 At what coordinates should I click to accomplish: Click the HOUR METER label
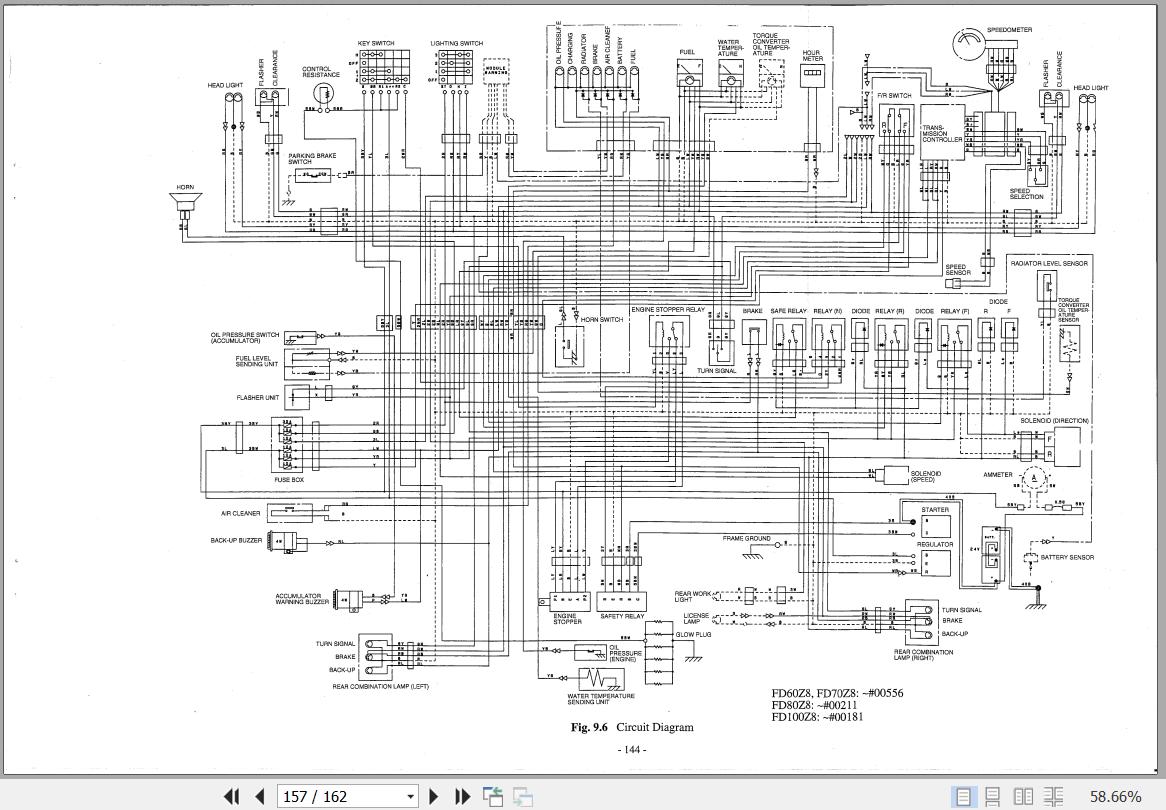(812, 56)
